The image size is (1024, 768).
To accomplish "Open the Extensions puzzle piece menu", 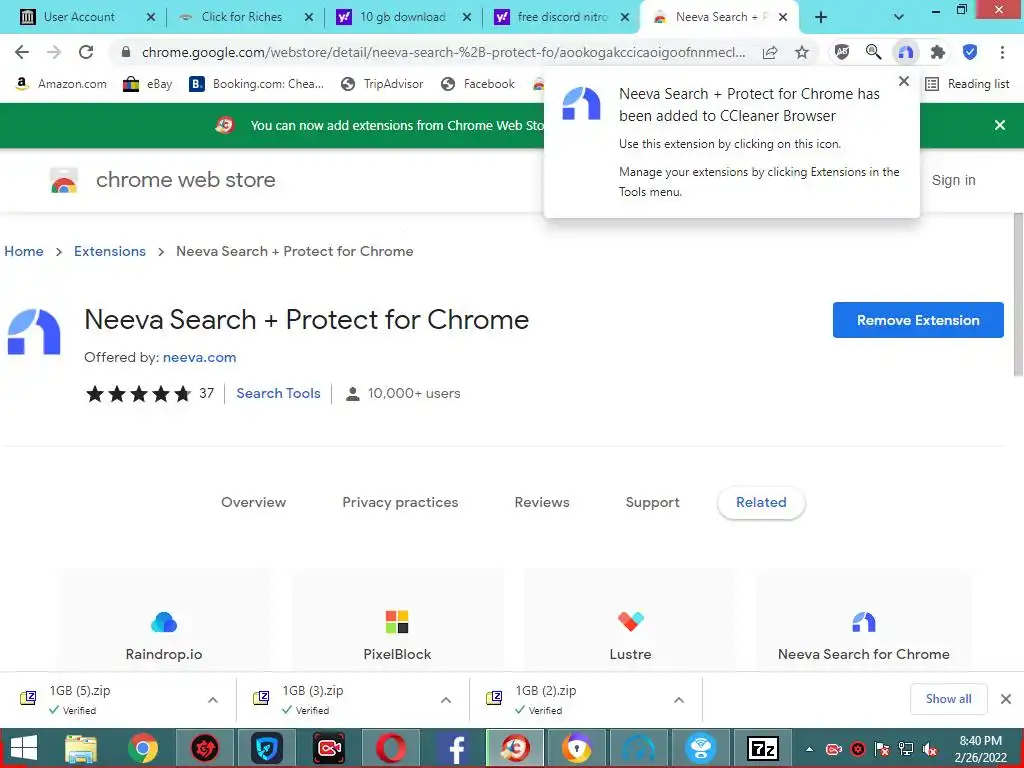I will (x=938, y=52).
